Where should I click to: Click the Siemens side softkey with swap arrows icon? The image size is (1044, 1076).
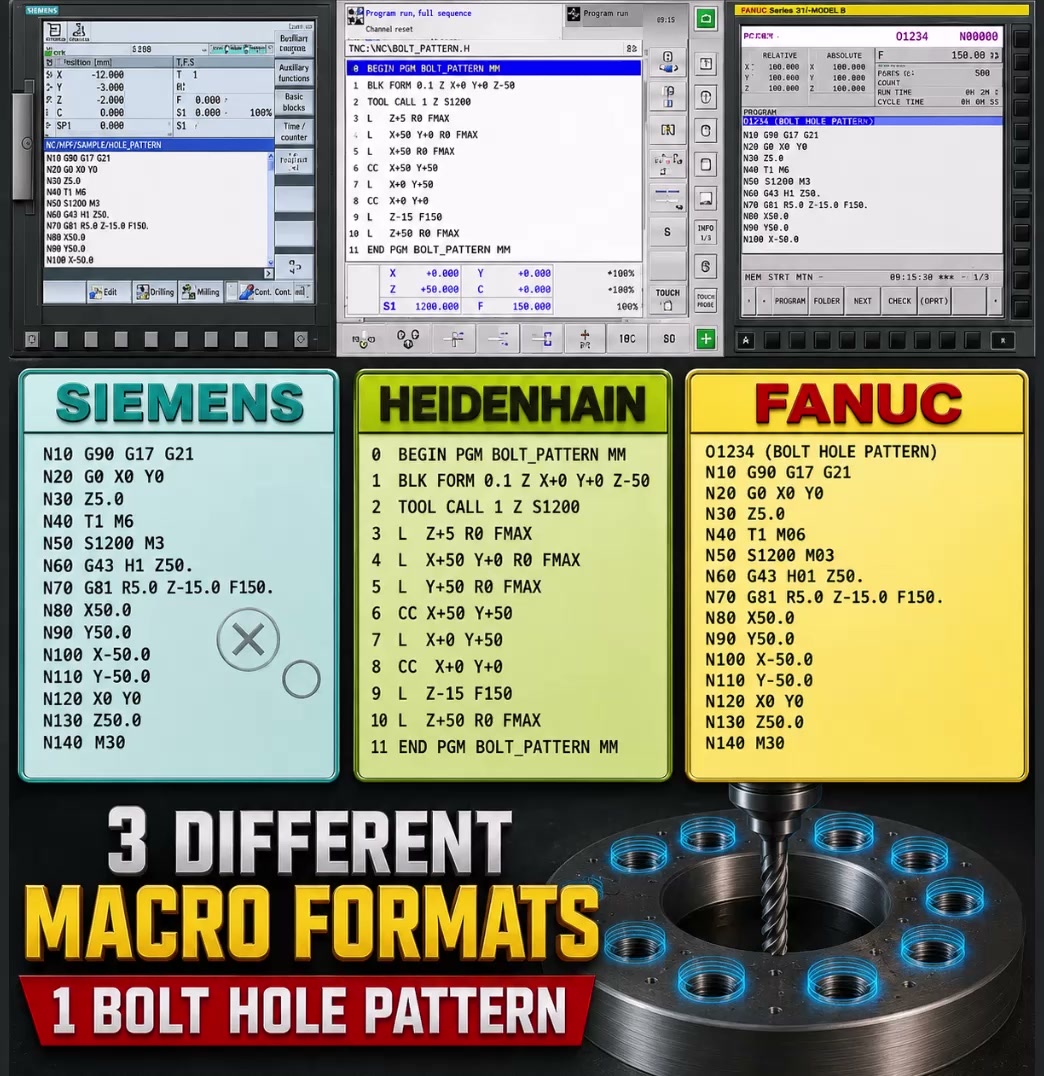[294, 266]
